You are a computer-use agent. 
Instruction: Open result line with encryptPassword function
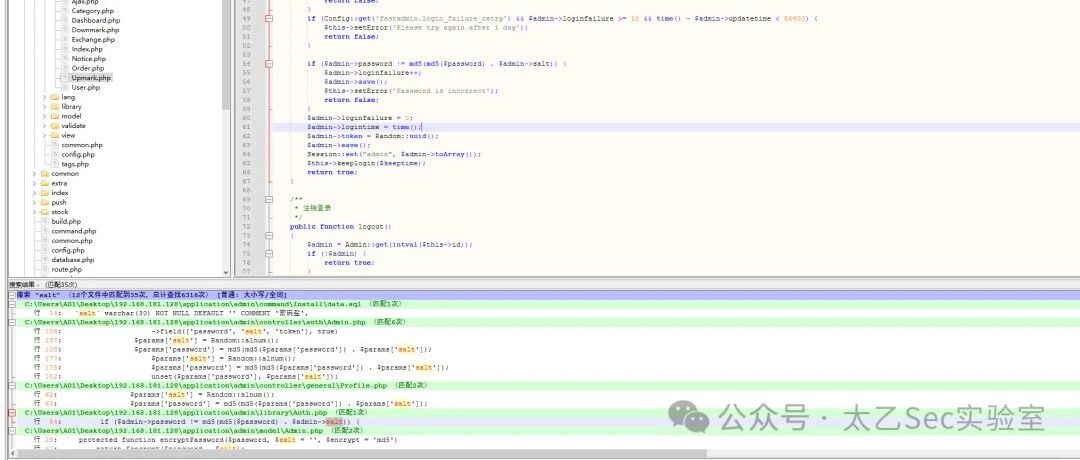(x=217, y=439)
